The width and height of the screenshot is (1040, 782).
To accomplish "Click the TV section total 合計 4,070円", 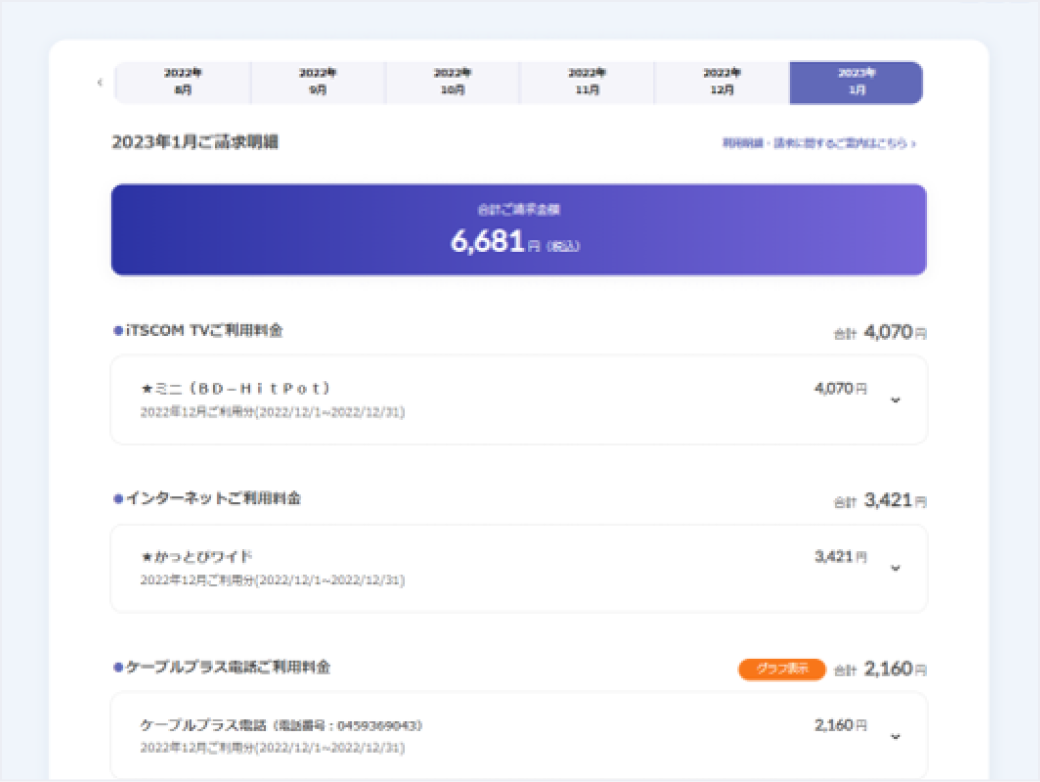I will (880, 332).
